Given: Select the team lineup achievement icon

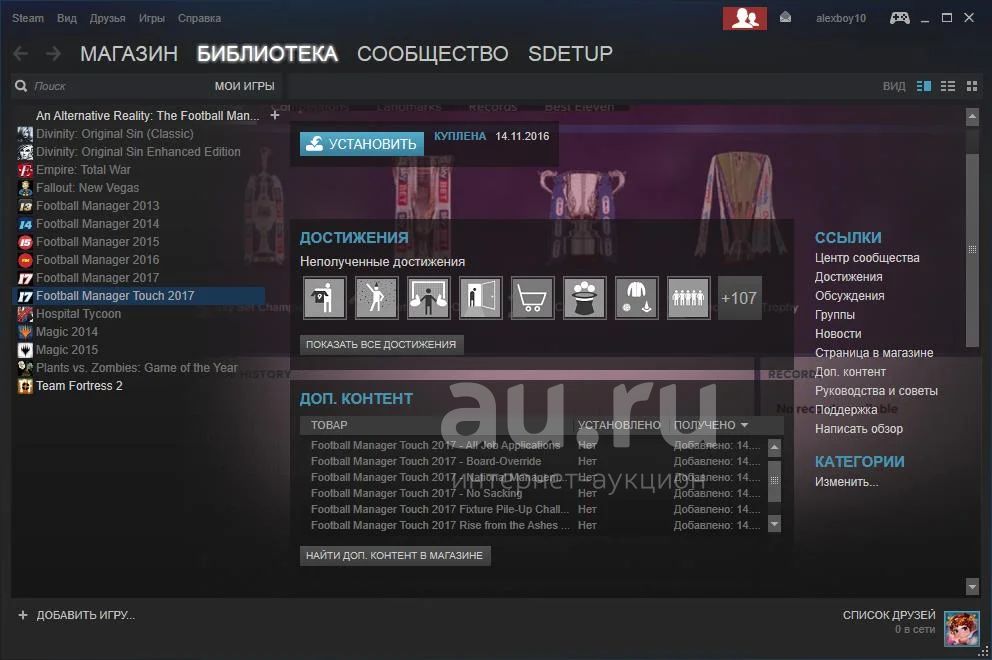Looking at the screenshot, I should 688,297.
